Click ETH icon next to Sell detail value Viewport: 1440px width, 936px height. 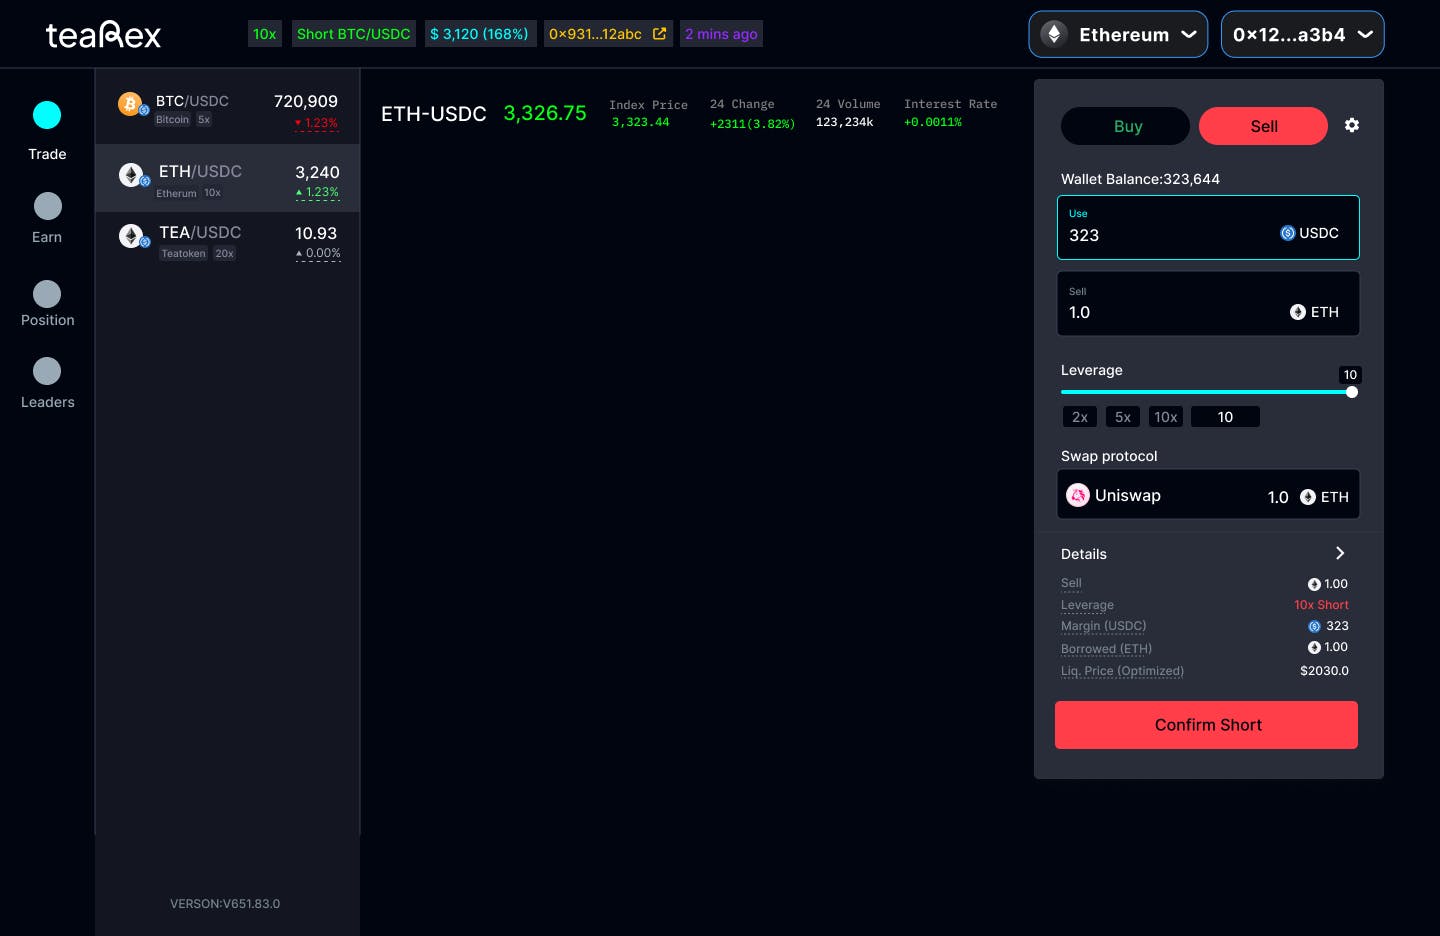point(1314,584)
